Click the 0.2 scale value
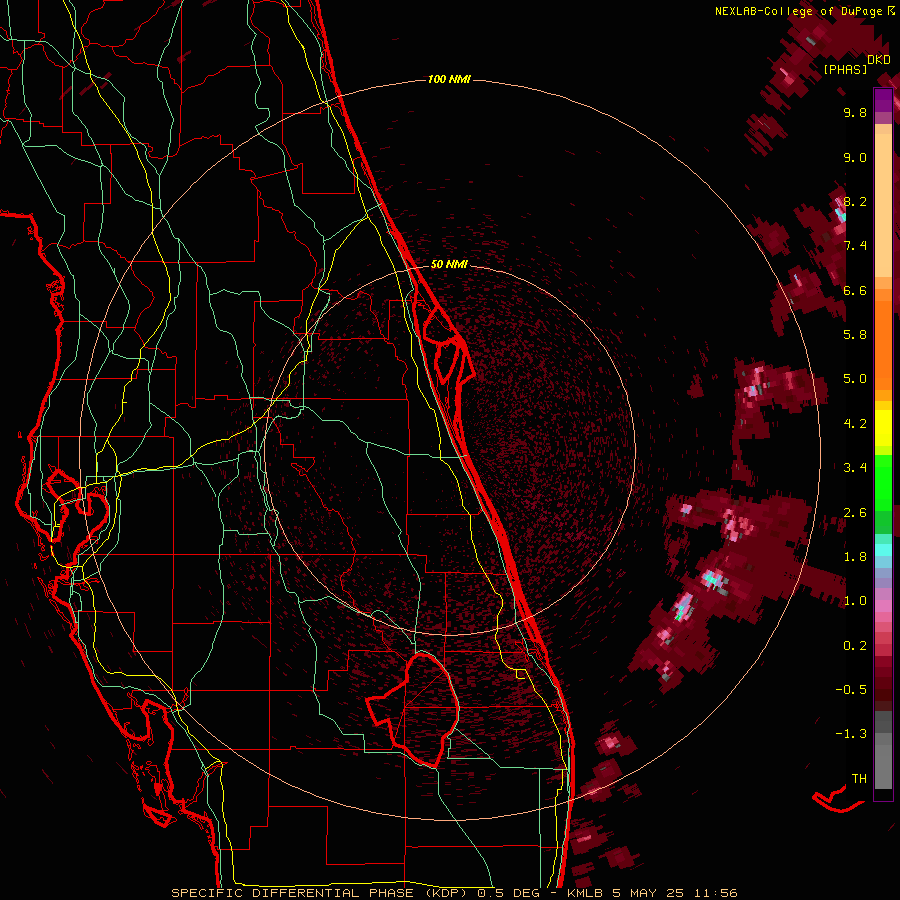This screenshot has width=900, height=900. click(855, 645)
